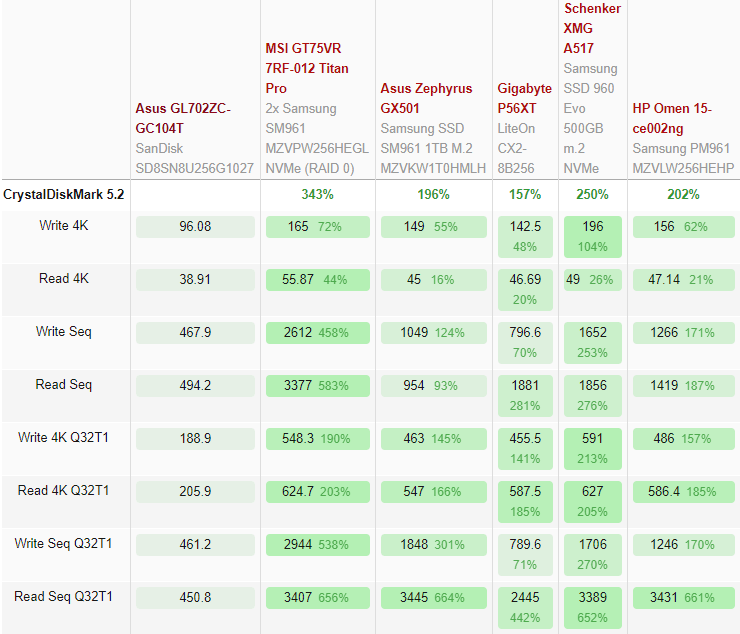Click the 2612 458% cell
This screenshot has height=634, width=740.
click(318, 332)
